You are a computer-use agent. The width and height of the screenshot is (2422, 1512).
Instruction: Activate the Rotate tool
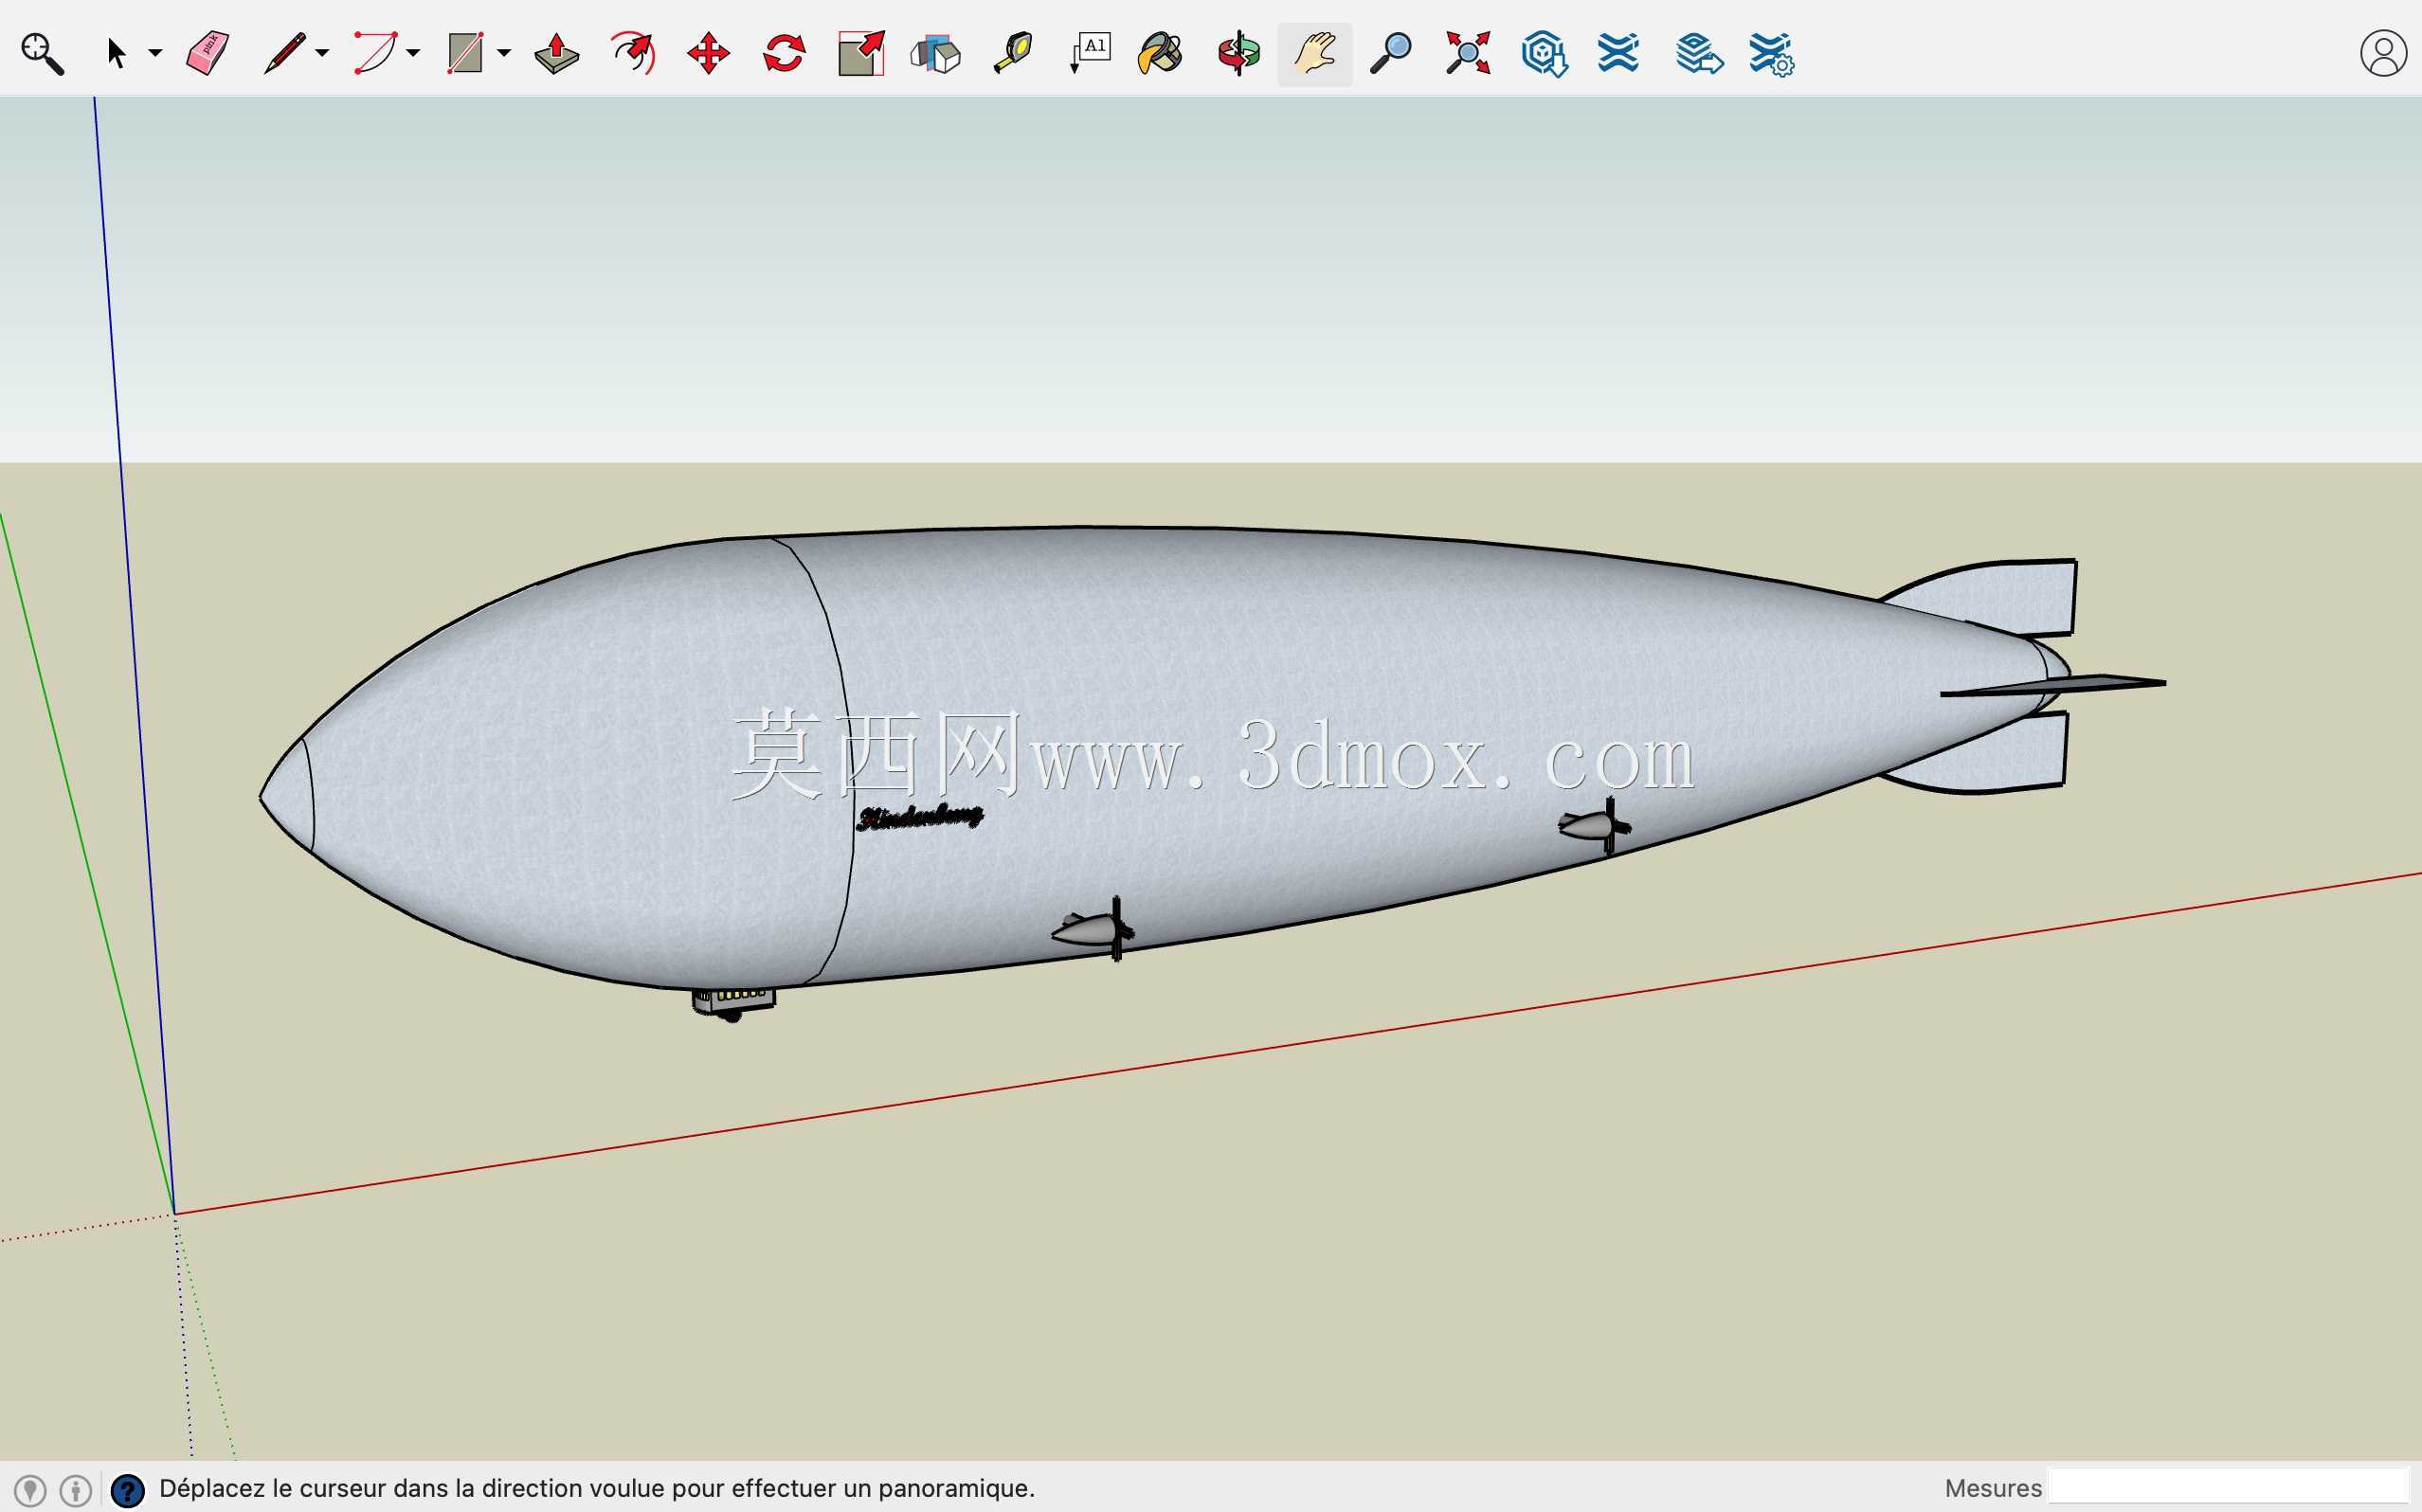click(784, 53)
